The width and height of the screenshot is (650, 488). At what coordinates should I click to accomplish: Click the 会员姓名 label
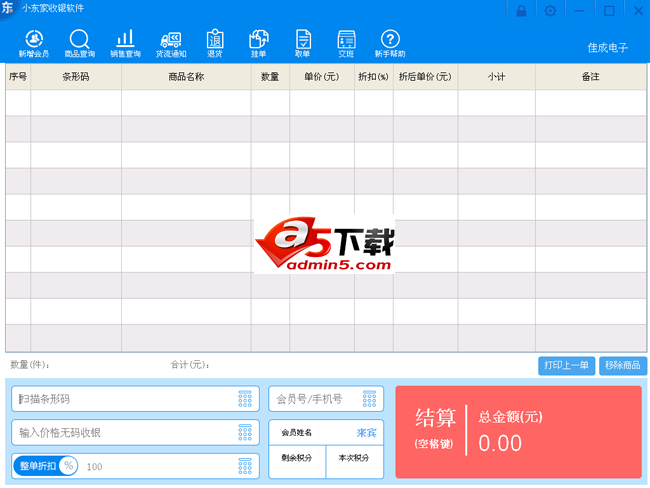tap(296, 433)
